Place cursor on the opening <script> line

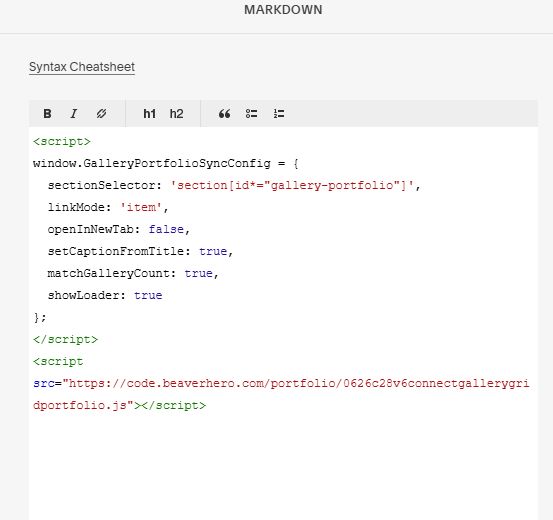pos(62,141)
